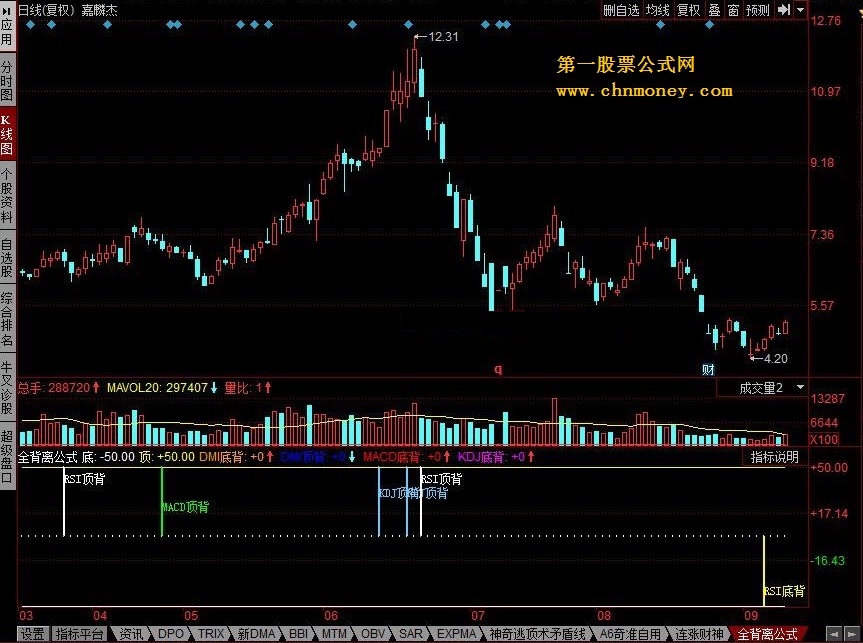Open the 牛叉诊股 sidebar tab

click(x=7, y=388)
